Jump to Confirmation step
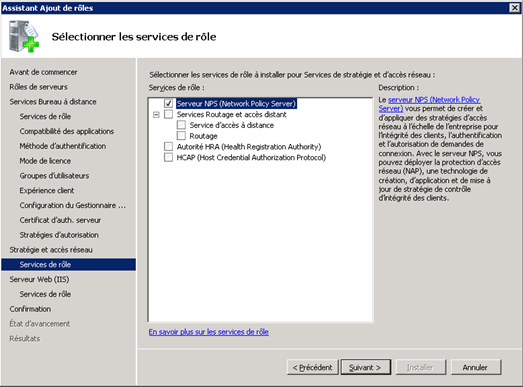523x387 pixels. 30,309
